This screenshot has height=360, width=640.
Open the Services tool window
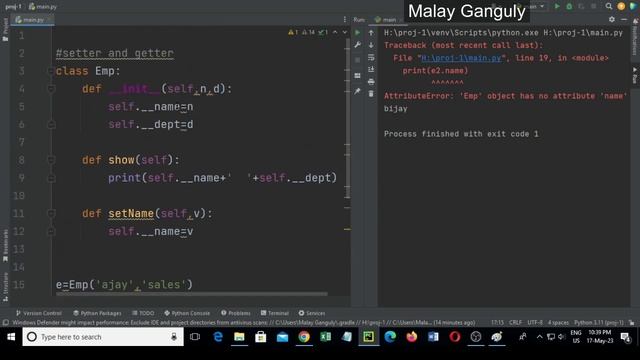coord(312,313)
